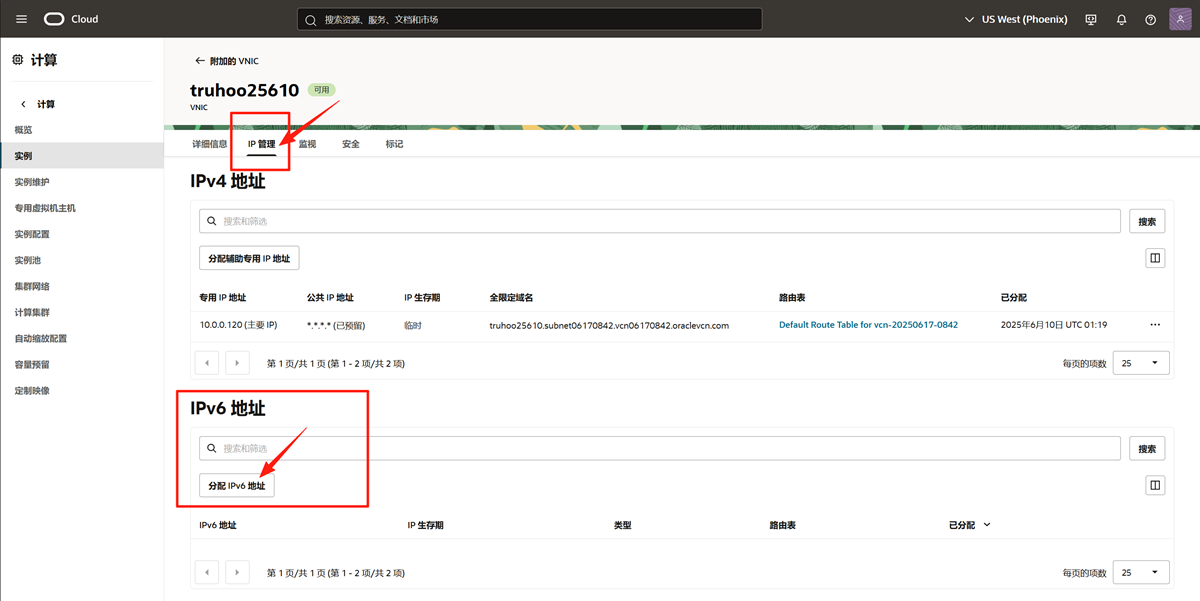Open the Default Route Table link
The width and height of the screenshot is (1200, 601).
[868, 325]
